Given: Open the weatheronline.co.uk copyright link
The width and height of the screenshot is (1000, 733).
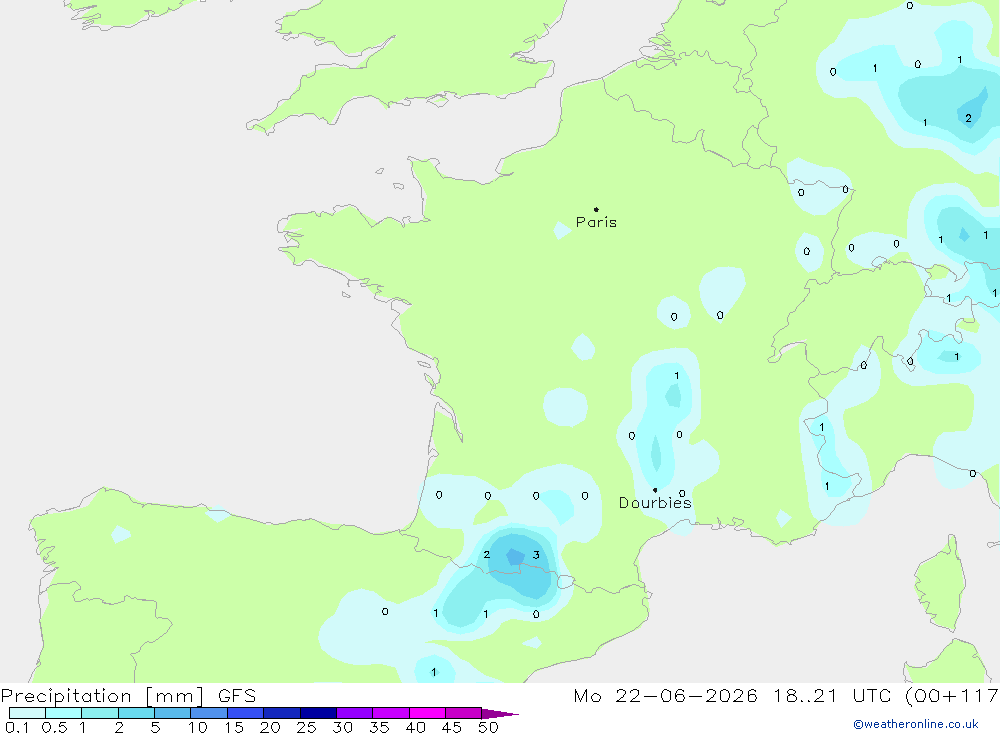Looking at the screenshot, I should coord(916,724).
